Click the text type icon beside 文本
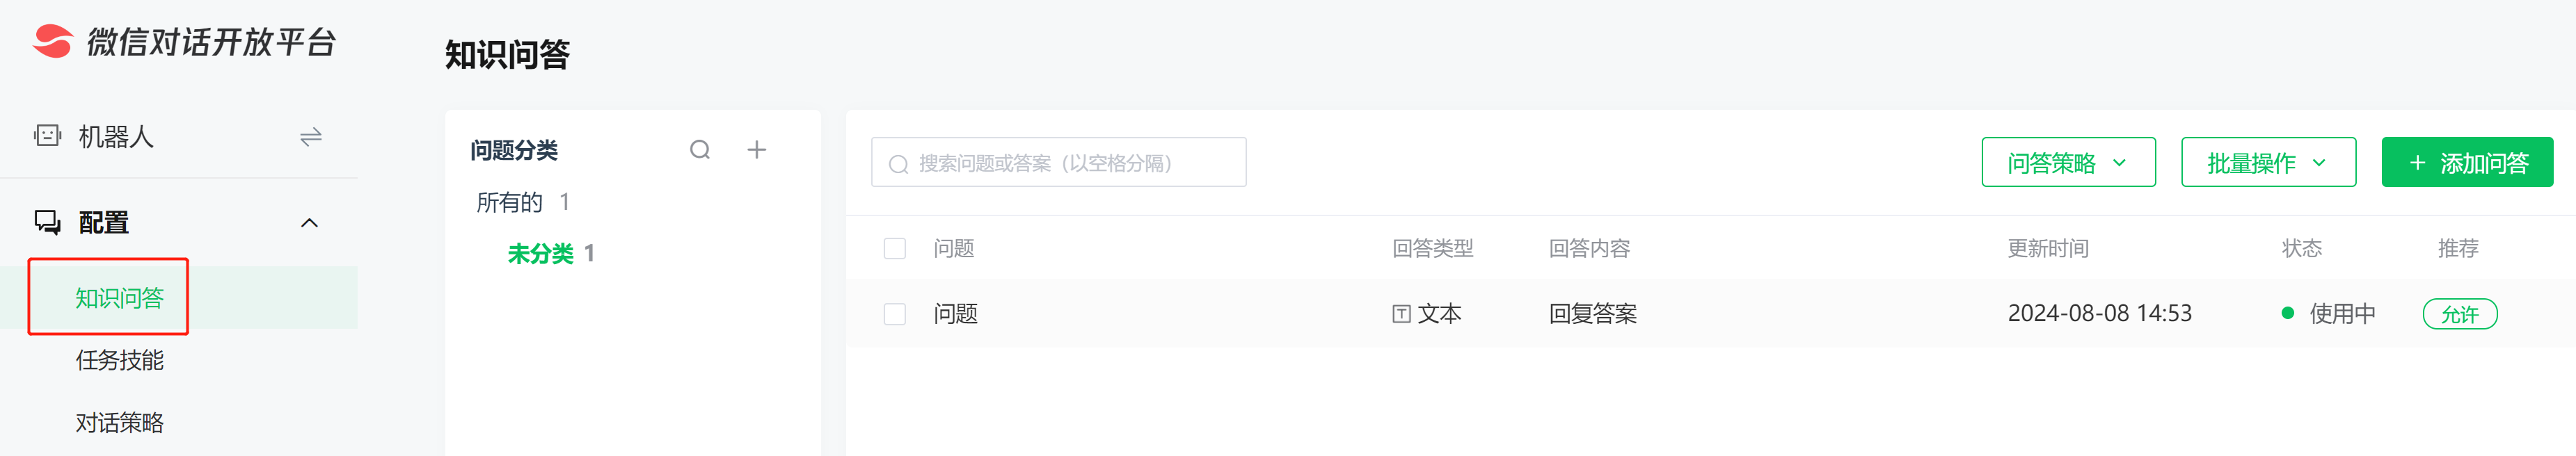Image resolution: width=2576 pixels, height=456 pixels. point(1401,314)
